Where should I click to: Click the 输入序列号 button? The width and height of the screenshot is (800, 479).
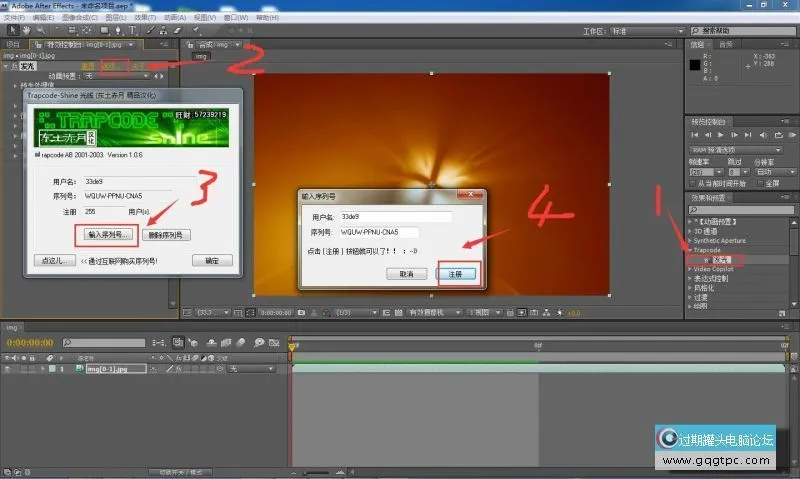point(107,235)
